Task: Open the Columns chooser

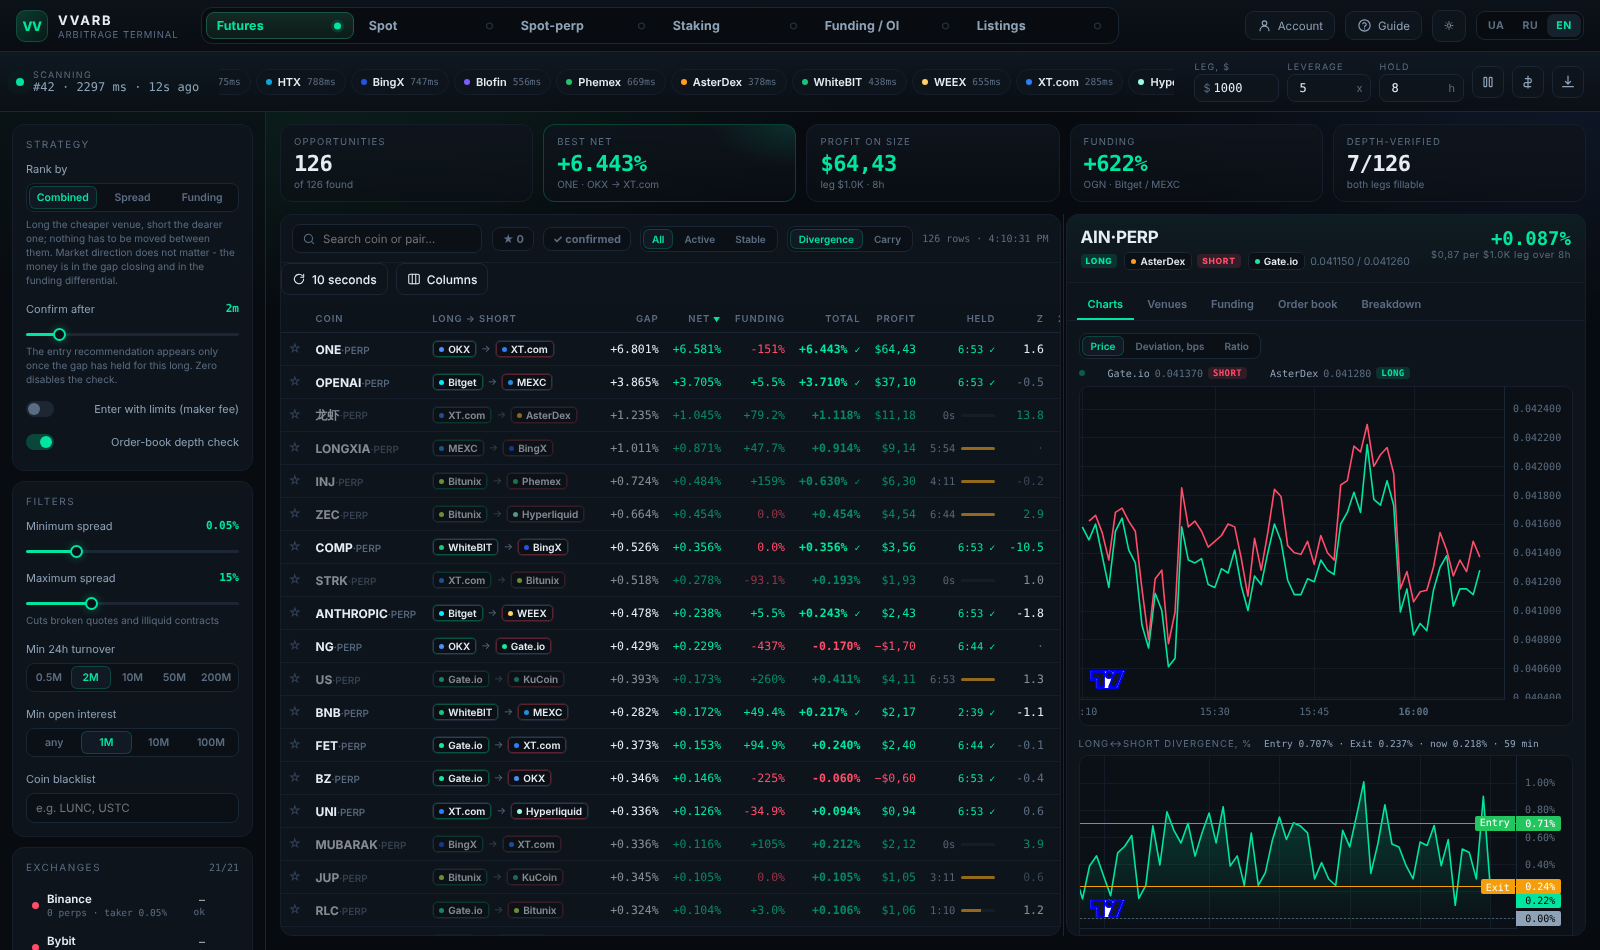Action: click(x=442, y=280)
